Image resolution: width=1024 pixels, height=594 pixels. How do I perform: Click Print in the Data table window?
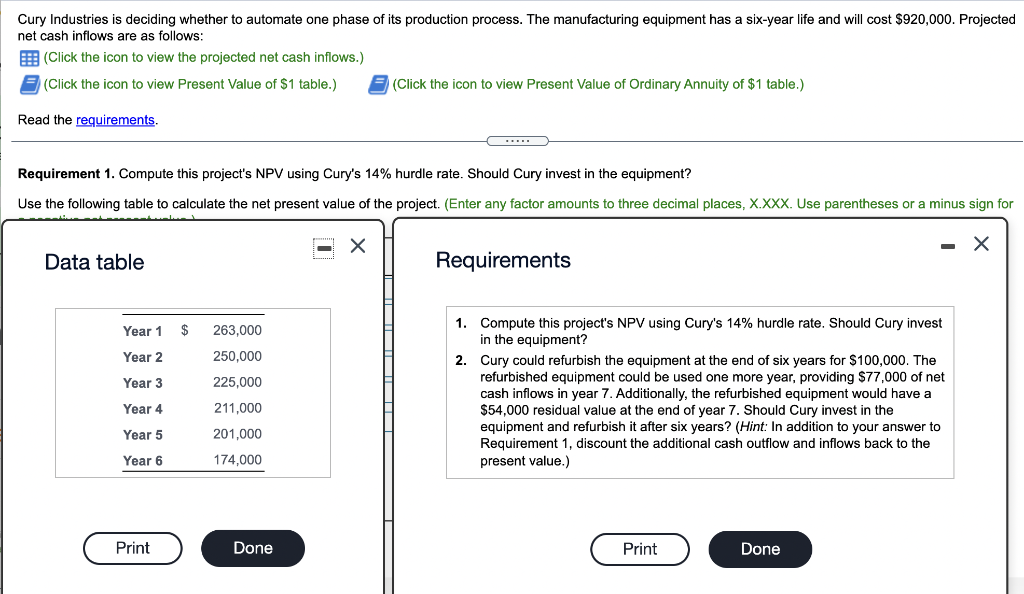[x=132, y=548]
